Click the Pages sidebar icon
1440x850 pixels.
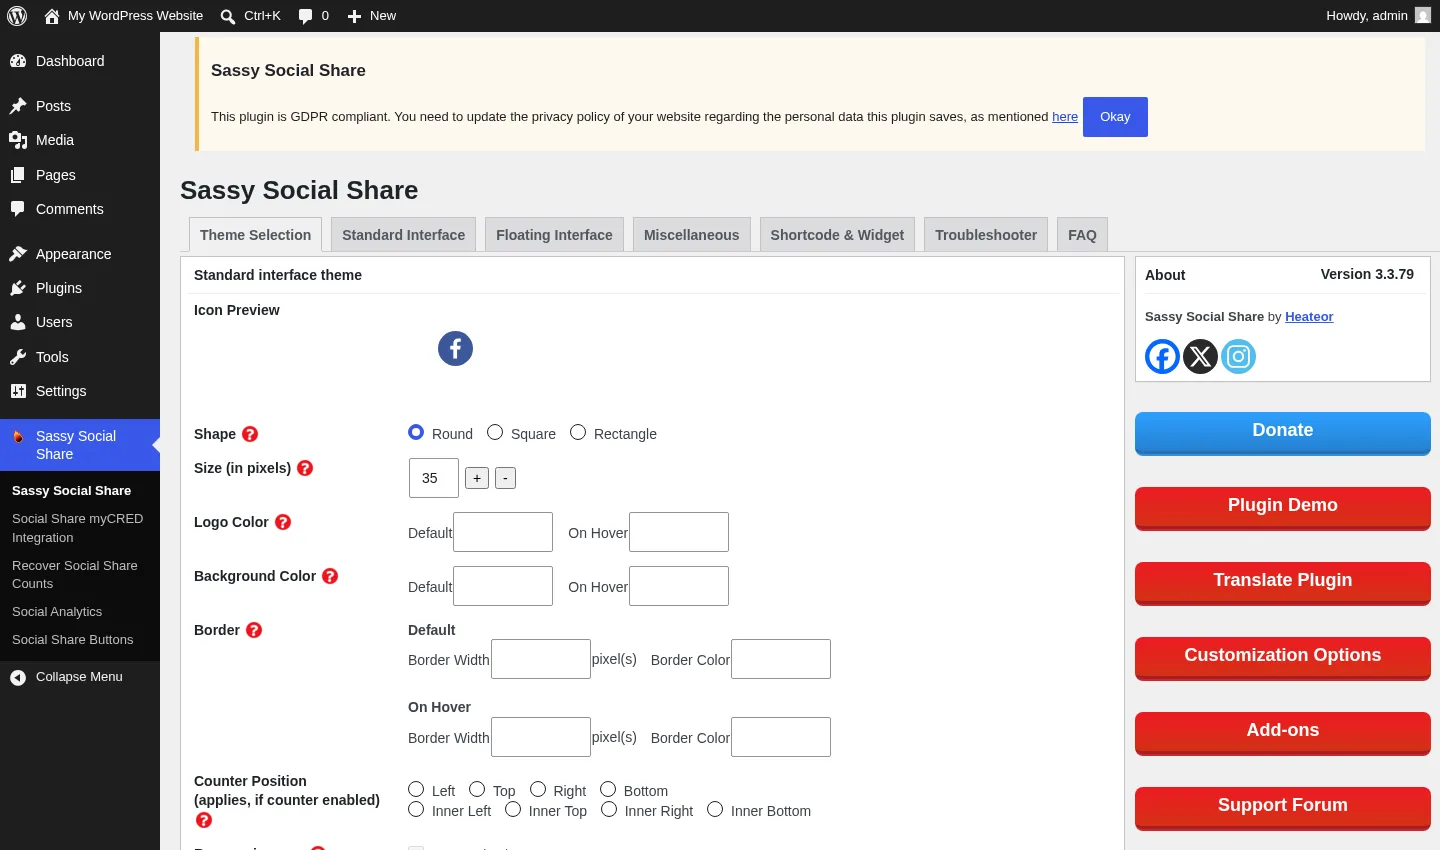(x=18, y=175)
